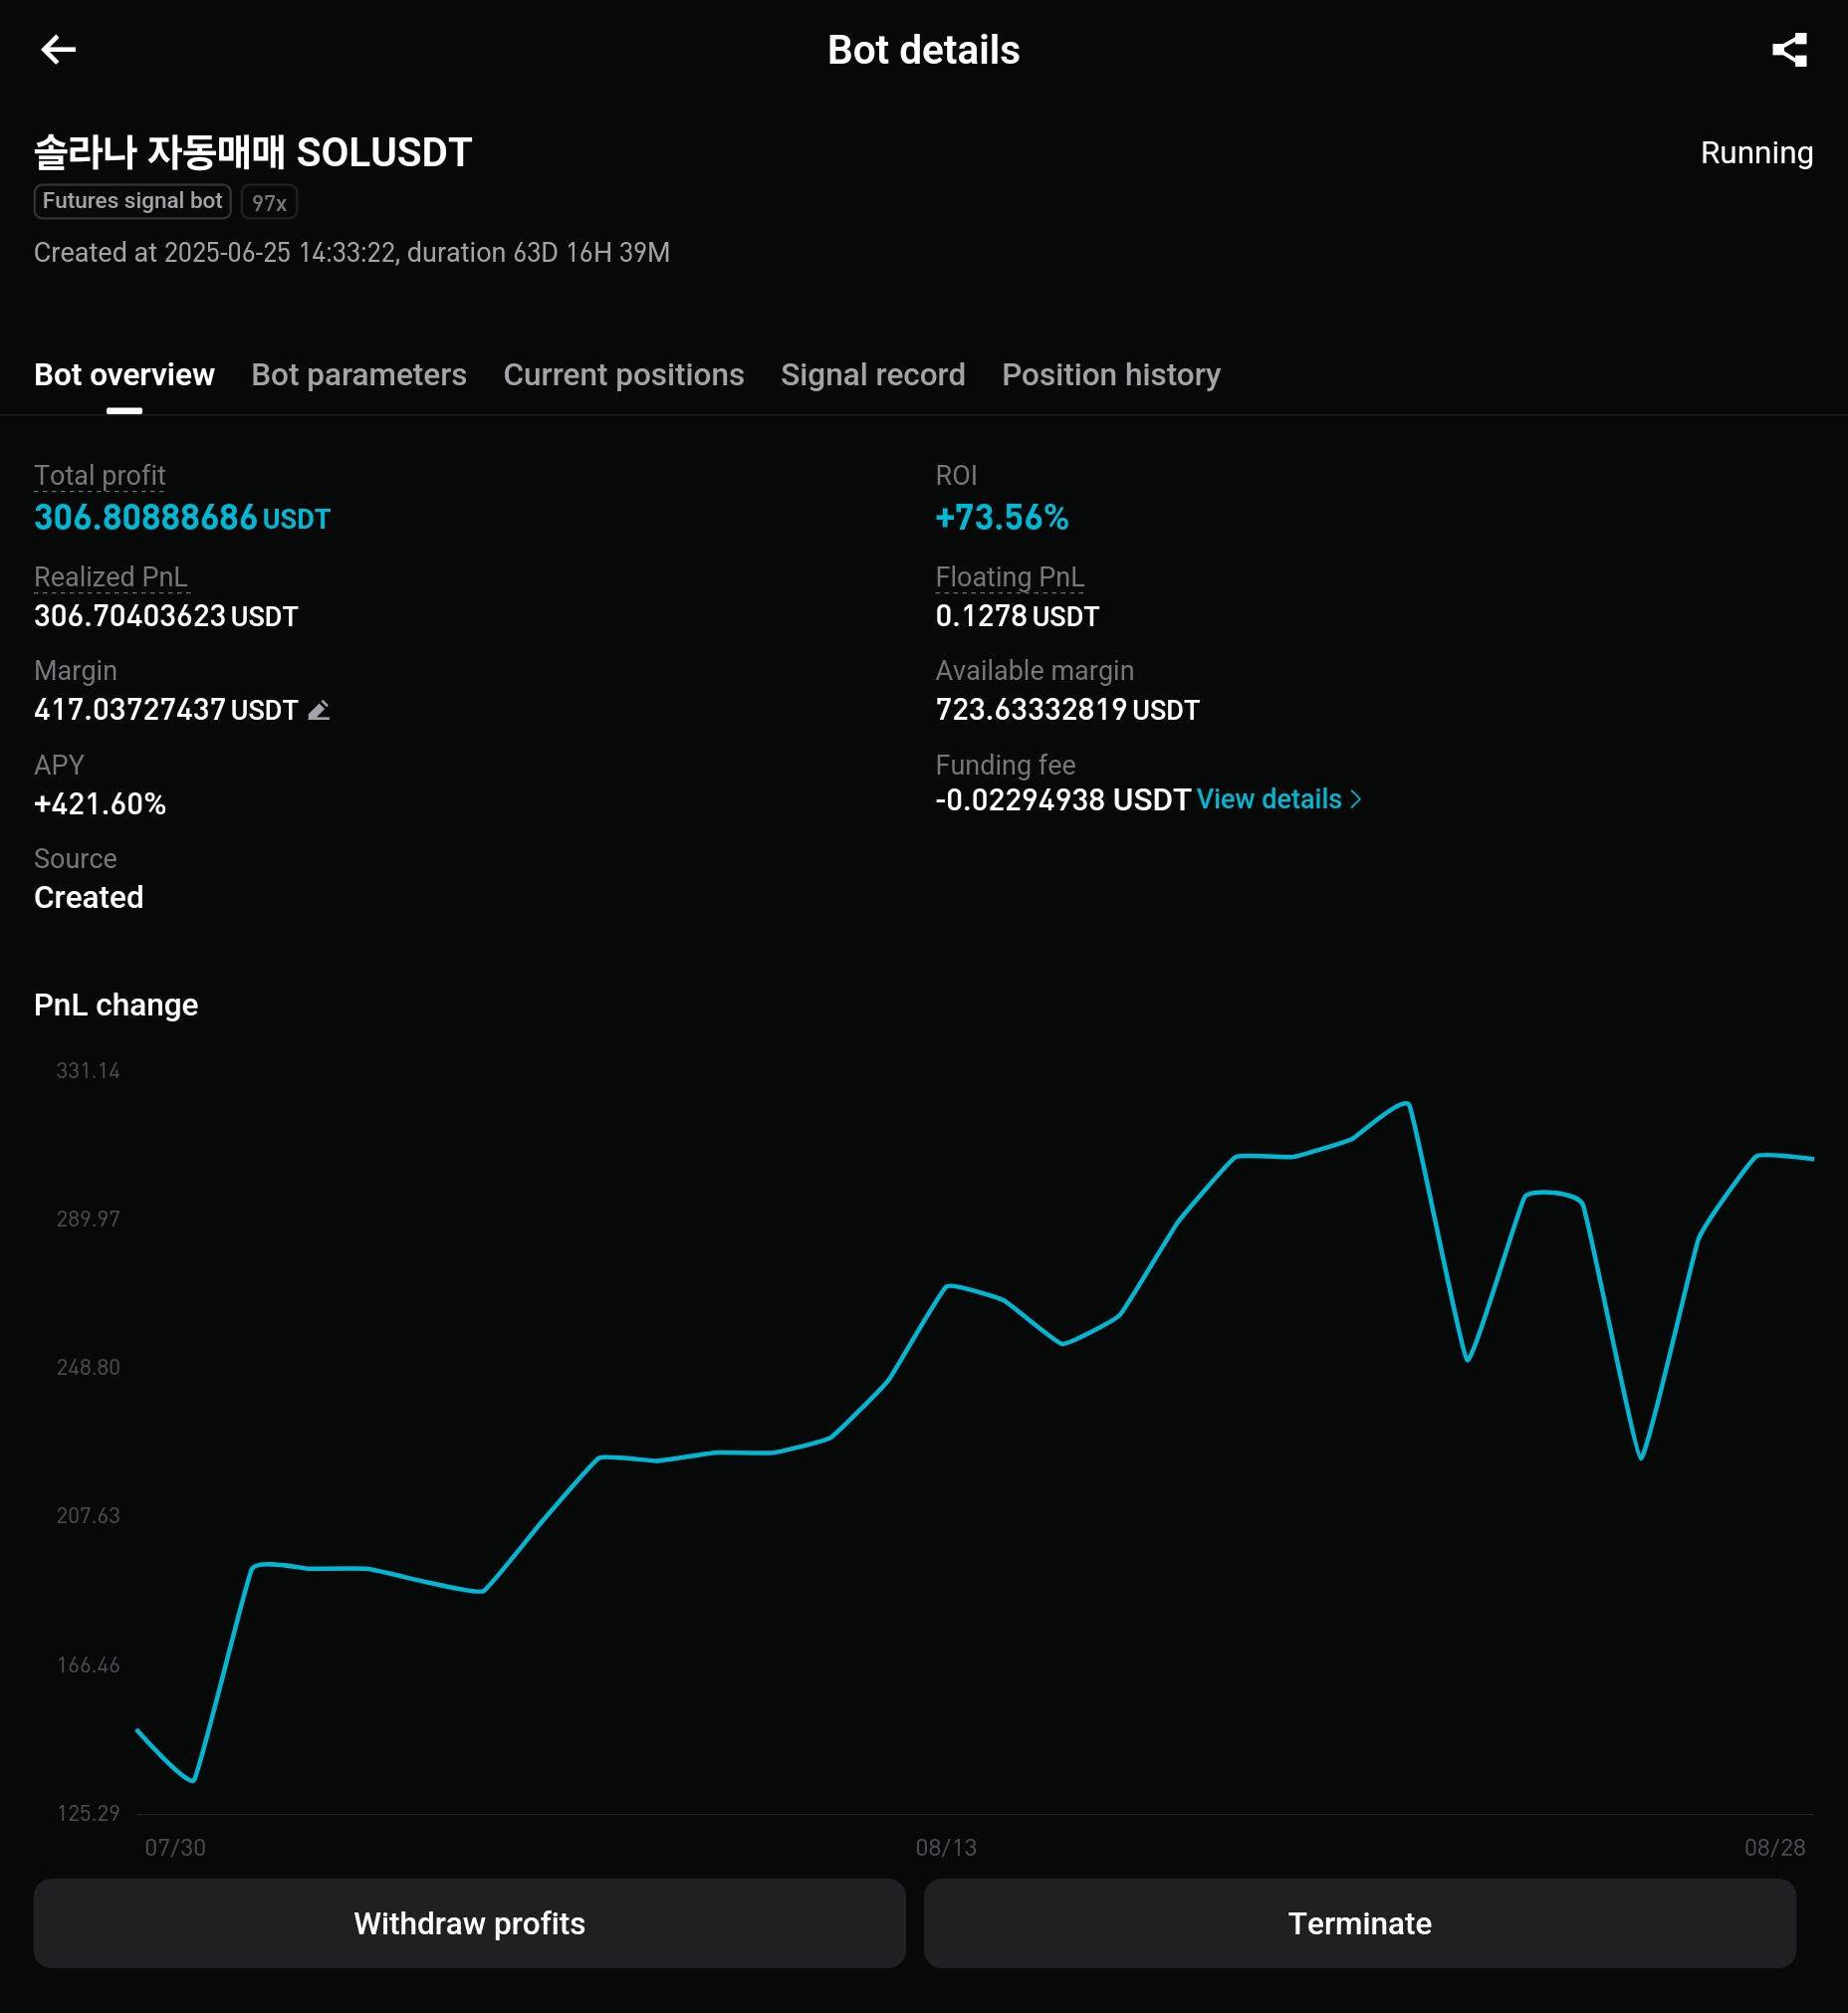Image resolution: width=1848 pixels, height=2013 pixels.
Task: Switch to Bot parameters tab
Action: coord(358,375)
